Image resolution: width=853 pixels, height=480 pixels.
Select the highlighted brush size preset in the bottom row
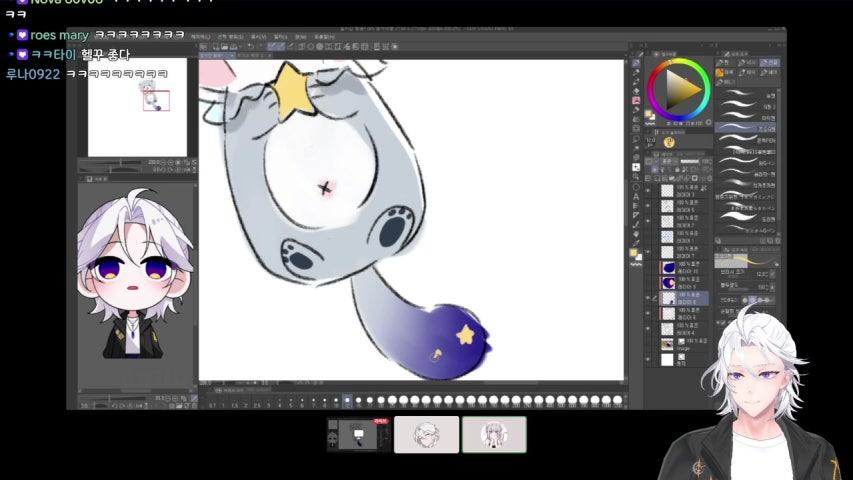click(x=347, y=400)
